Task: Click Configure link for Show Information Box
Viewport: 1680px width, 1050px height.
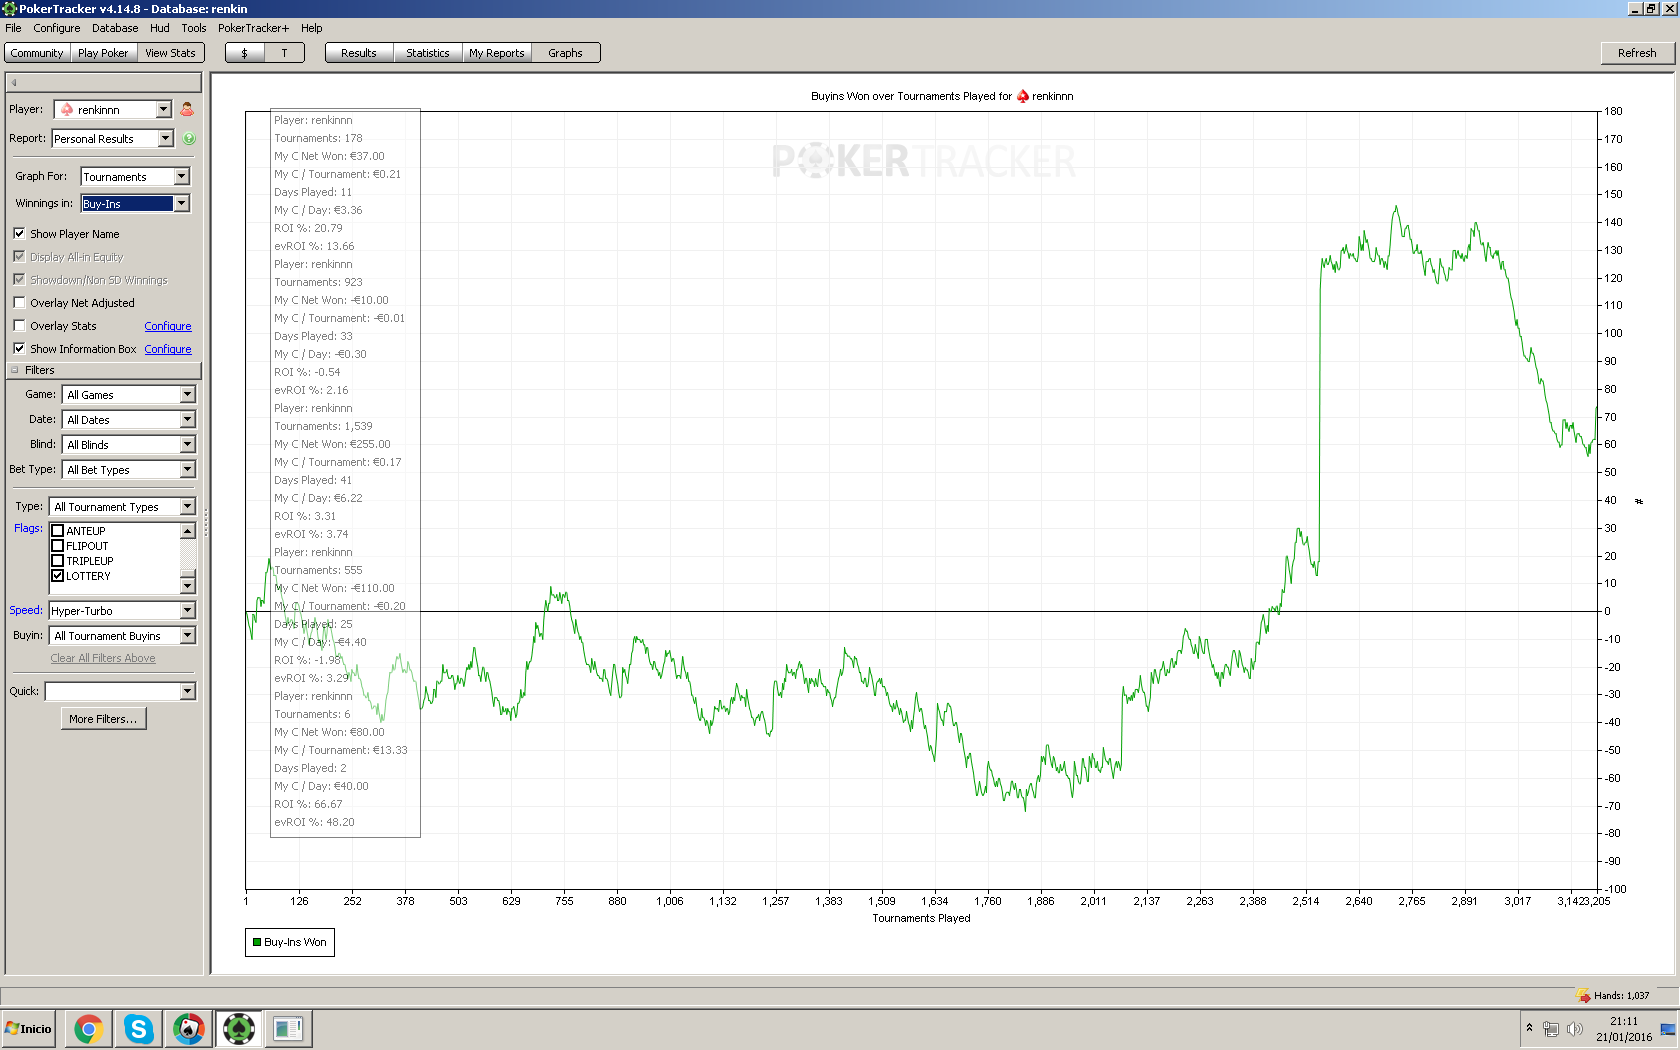Action: pyautogui.click(x=168, y=349)
